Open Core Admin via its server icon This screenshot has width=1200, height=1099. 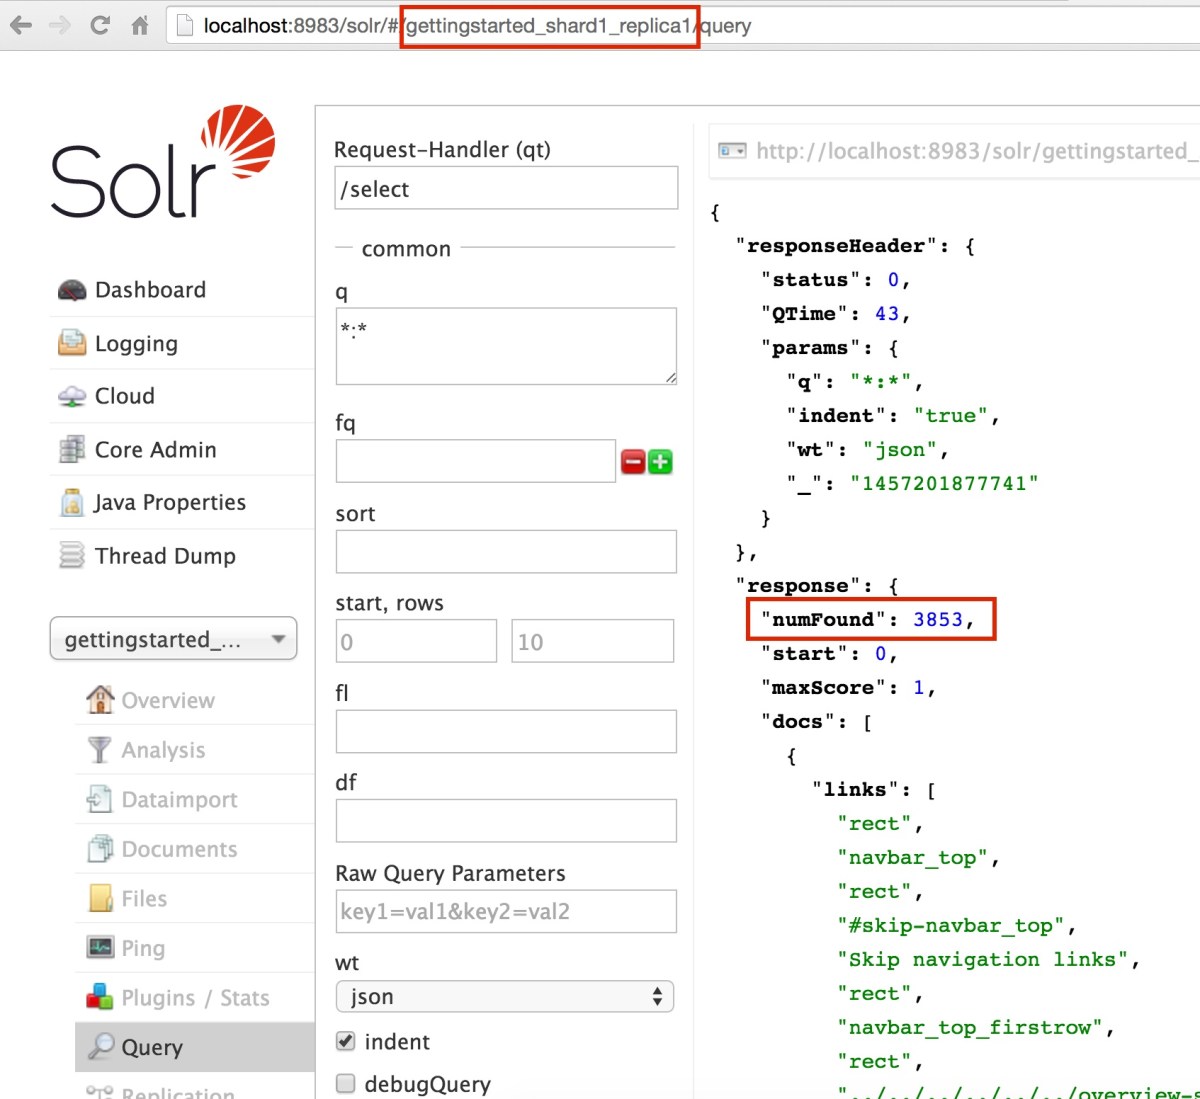(72, 450)
